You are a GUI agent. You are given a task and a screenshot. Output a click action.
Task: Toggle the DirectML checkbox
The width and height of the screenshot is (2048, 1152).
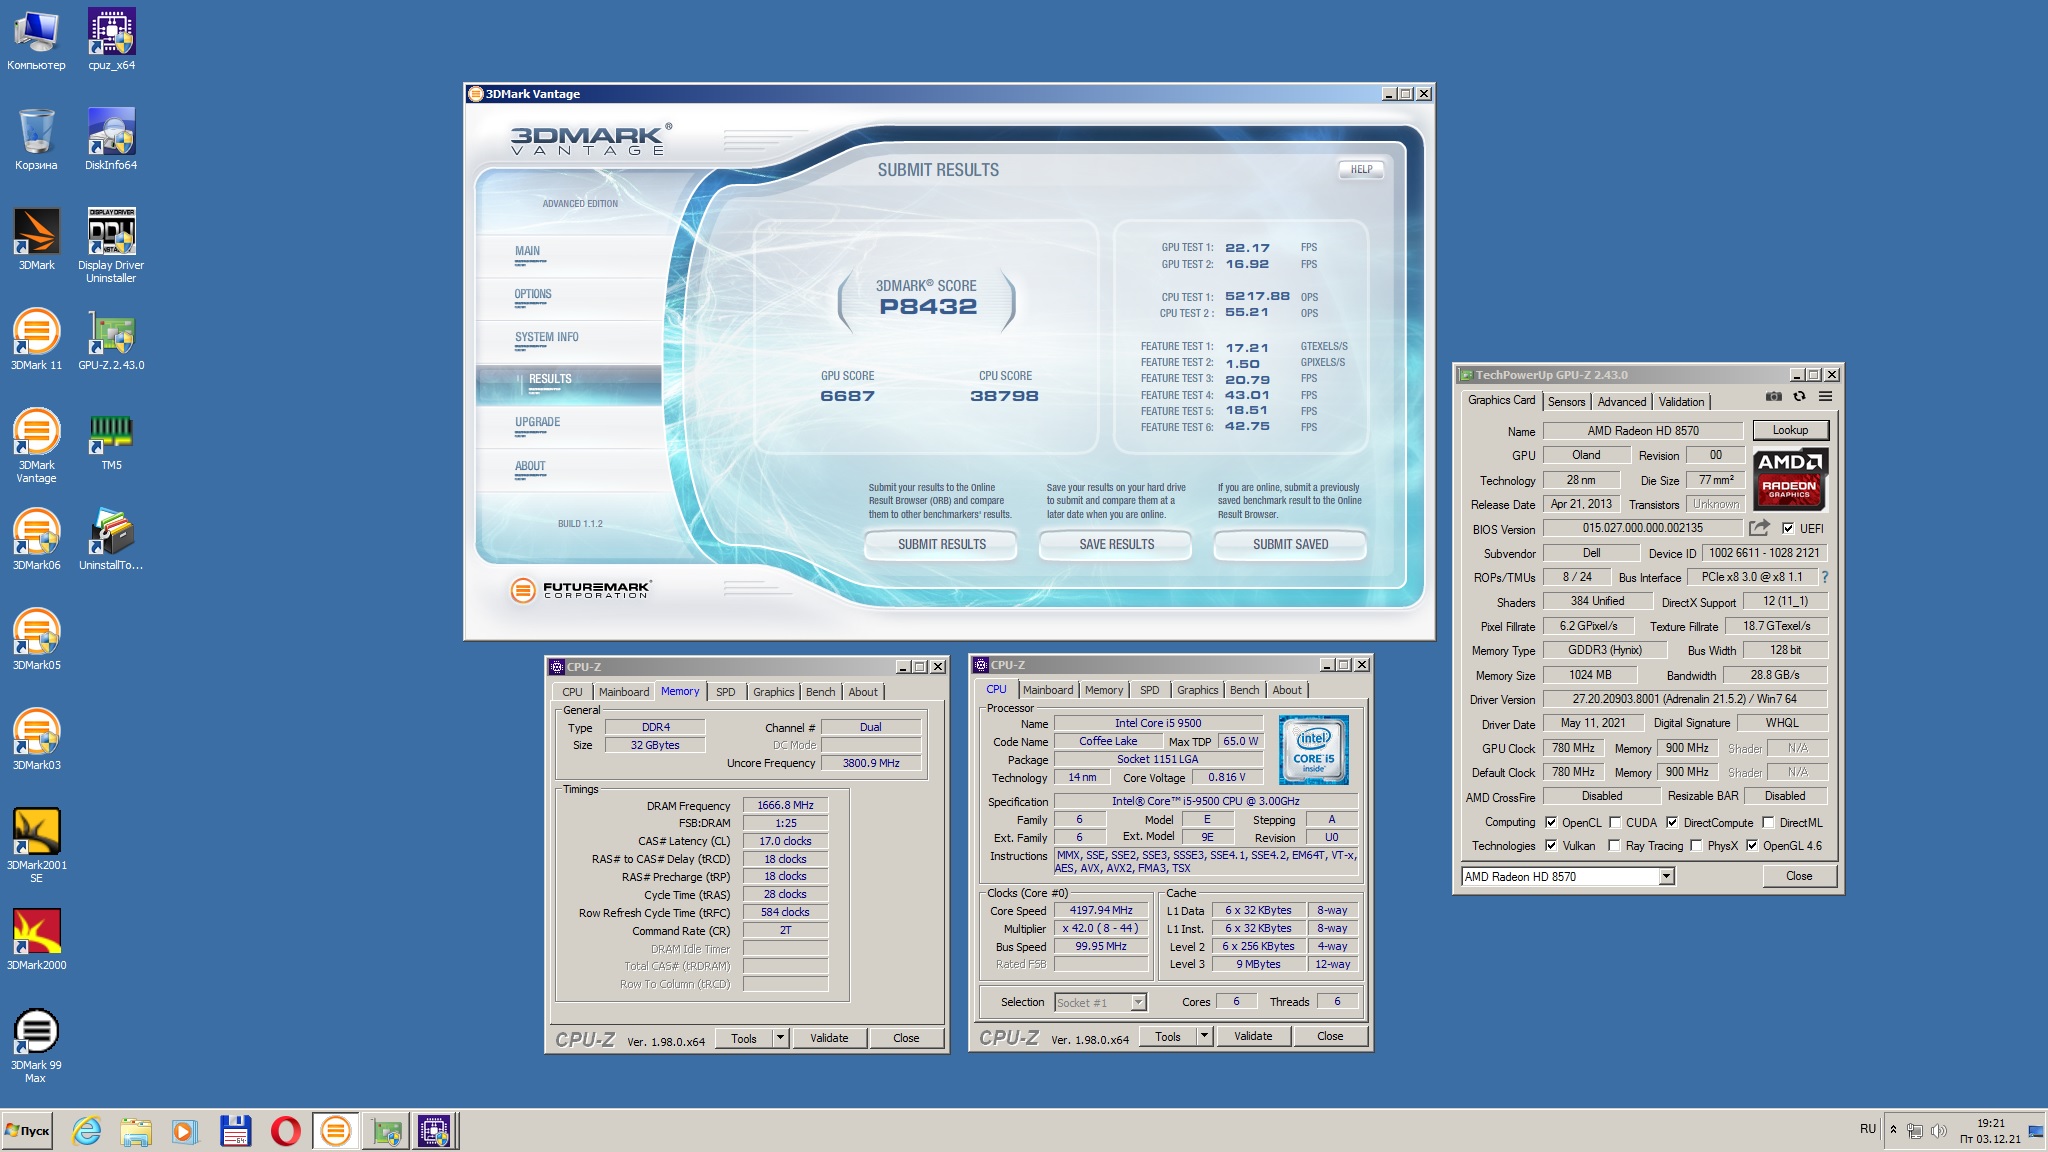(1768, 823)
